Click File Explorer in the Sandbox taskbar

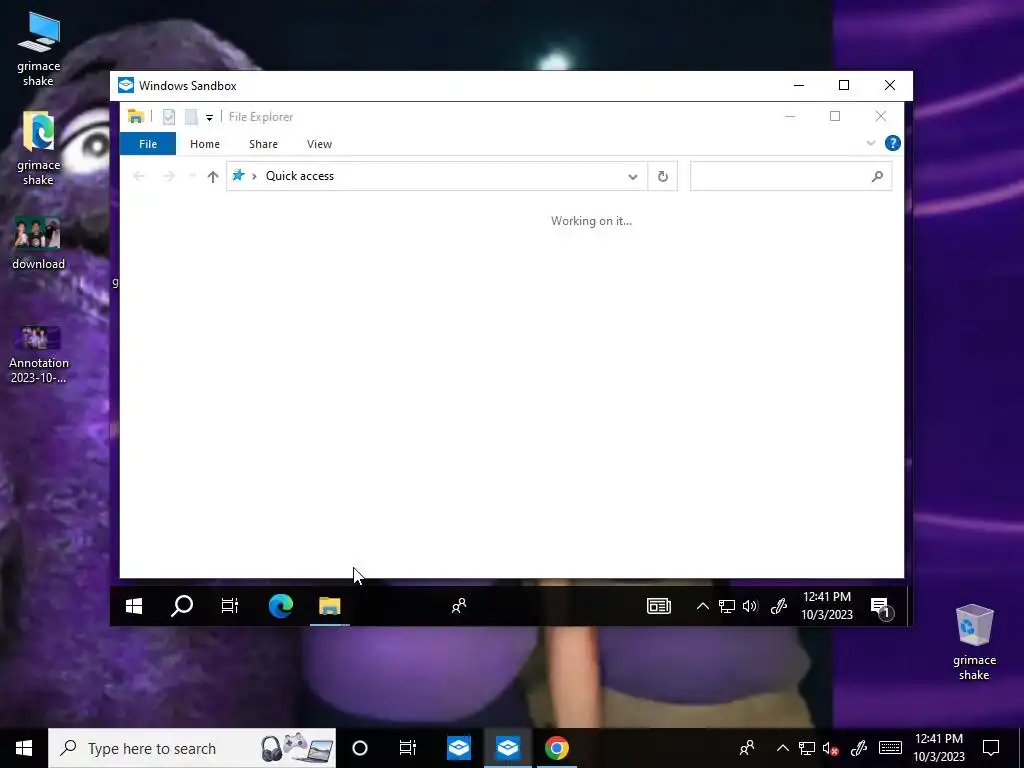point(329,606)
